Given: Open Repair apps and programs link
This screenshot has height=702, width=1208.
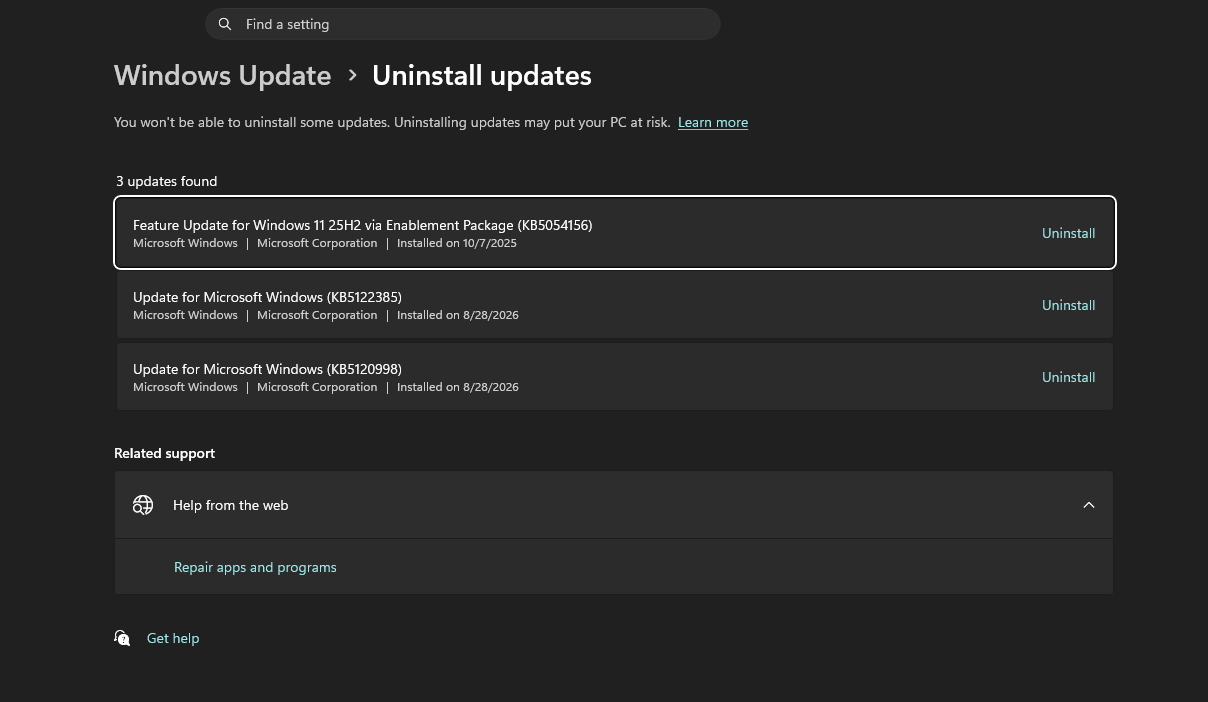Looking at the screenshot, I should point(255,567).
